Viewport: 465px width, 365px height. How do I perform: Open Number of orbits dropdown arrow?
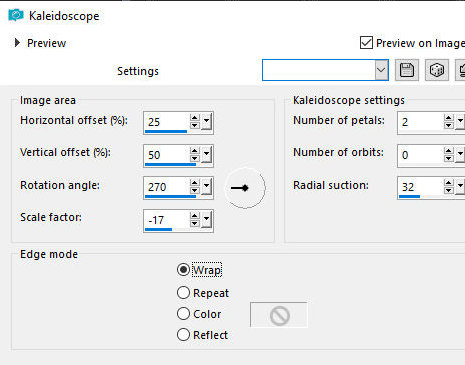(460, 154)
